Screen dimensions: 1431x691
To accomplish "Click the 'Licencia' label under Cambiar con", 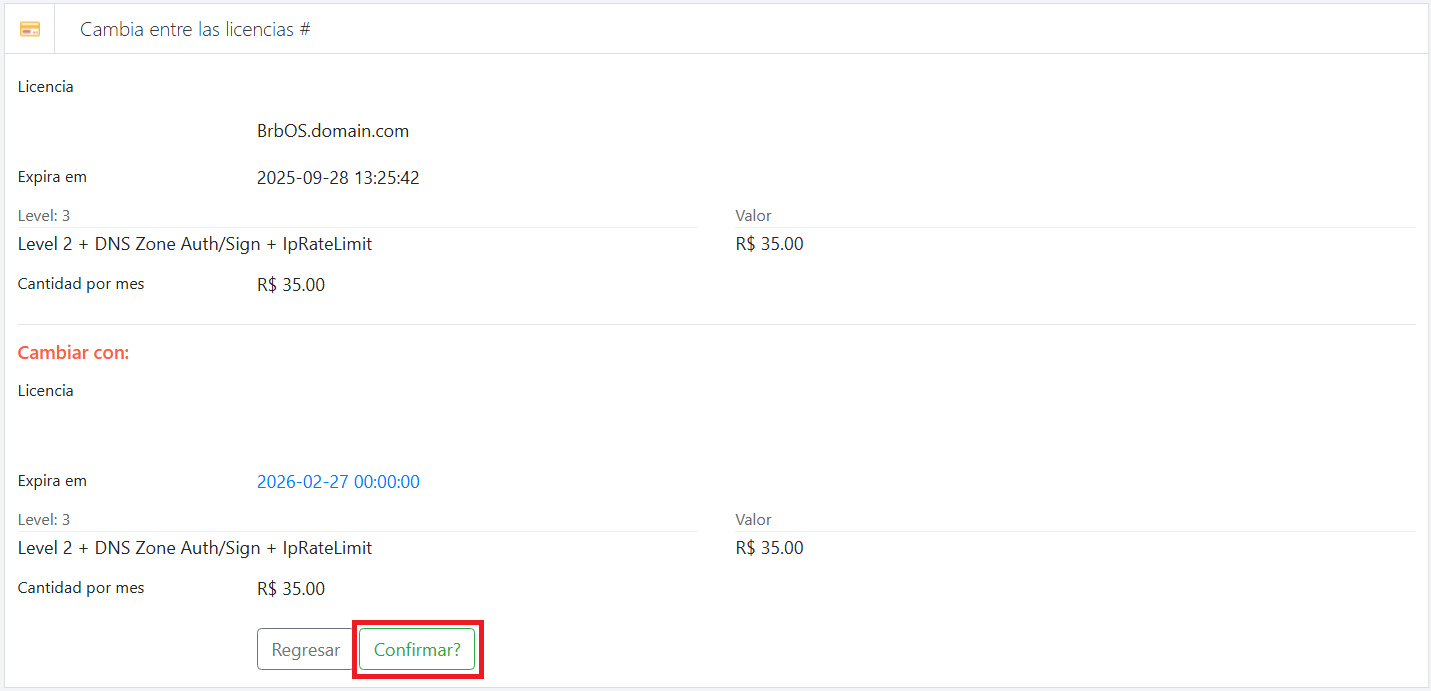I will tap(46, 391).
